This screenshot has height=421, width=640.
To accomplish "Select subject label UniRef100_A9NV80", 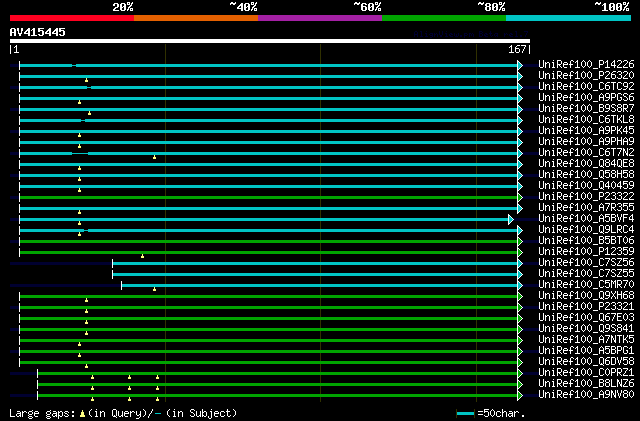I will click(586, 395).
